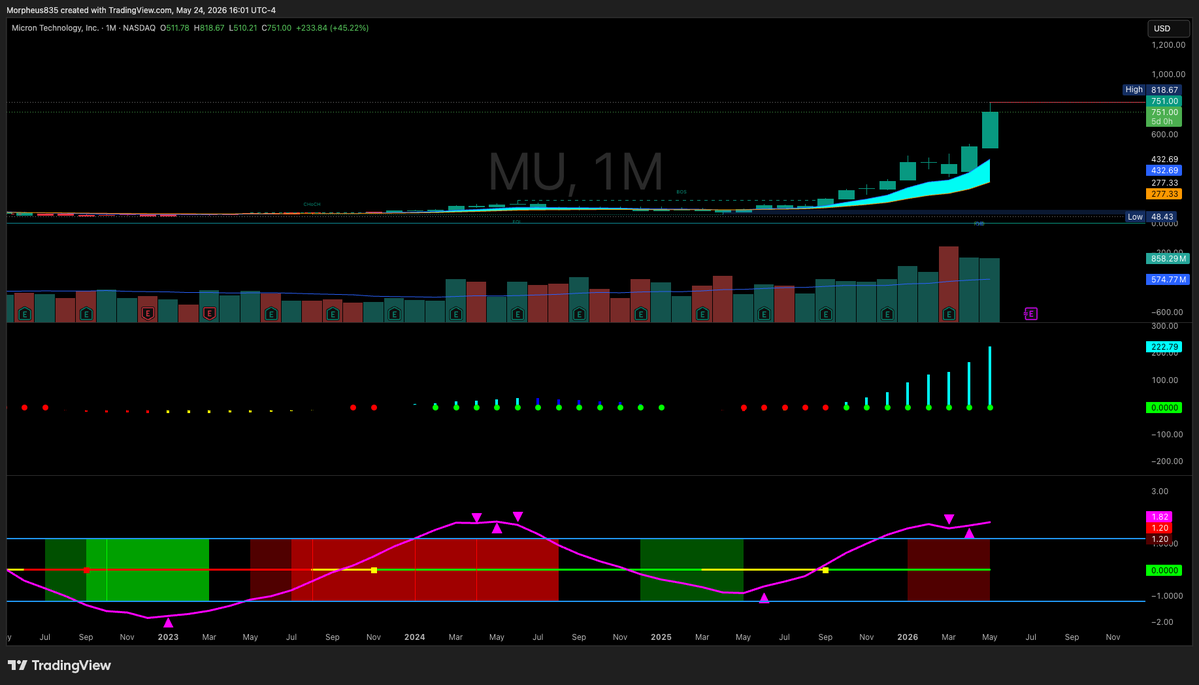Click the Jun 2023 earnings E marker
The height and width of the screenshot is (685, 1199).
point(271,313)
